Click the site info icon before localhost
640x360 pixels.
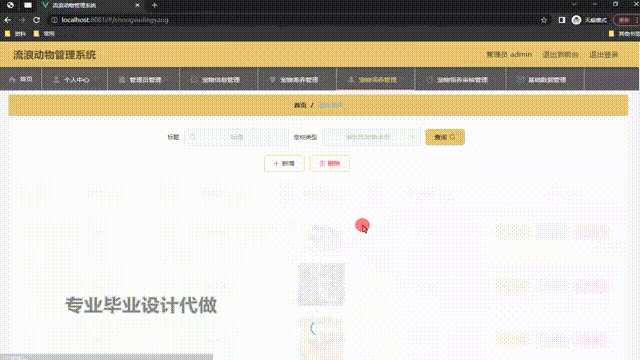coord(54,20)
